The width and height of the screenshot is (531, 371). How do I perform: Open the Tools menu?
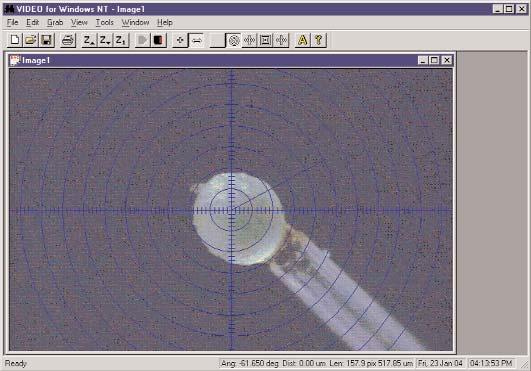point(104,22)
